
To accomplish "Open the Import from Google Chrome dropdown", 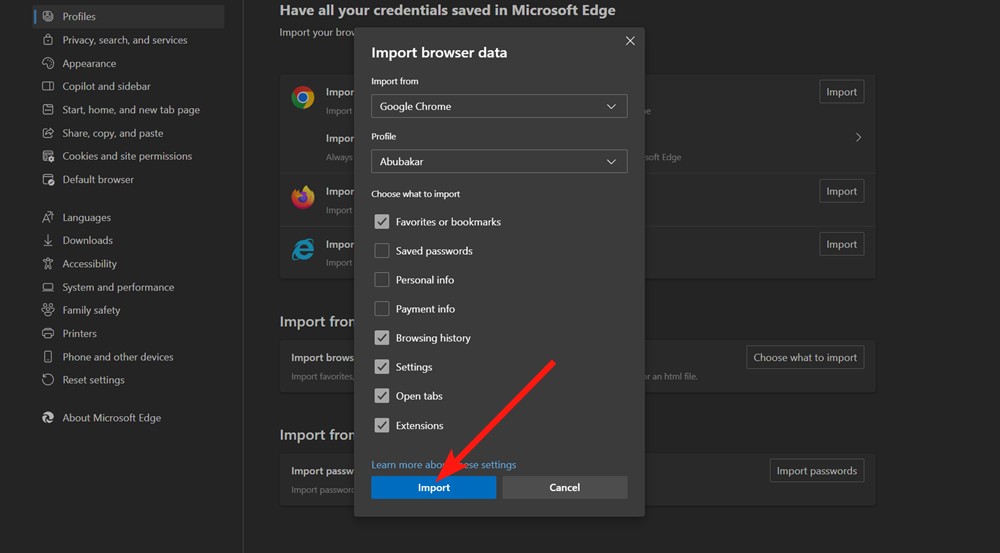I will point(499,106).
